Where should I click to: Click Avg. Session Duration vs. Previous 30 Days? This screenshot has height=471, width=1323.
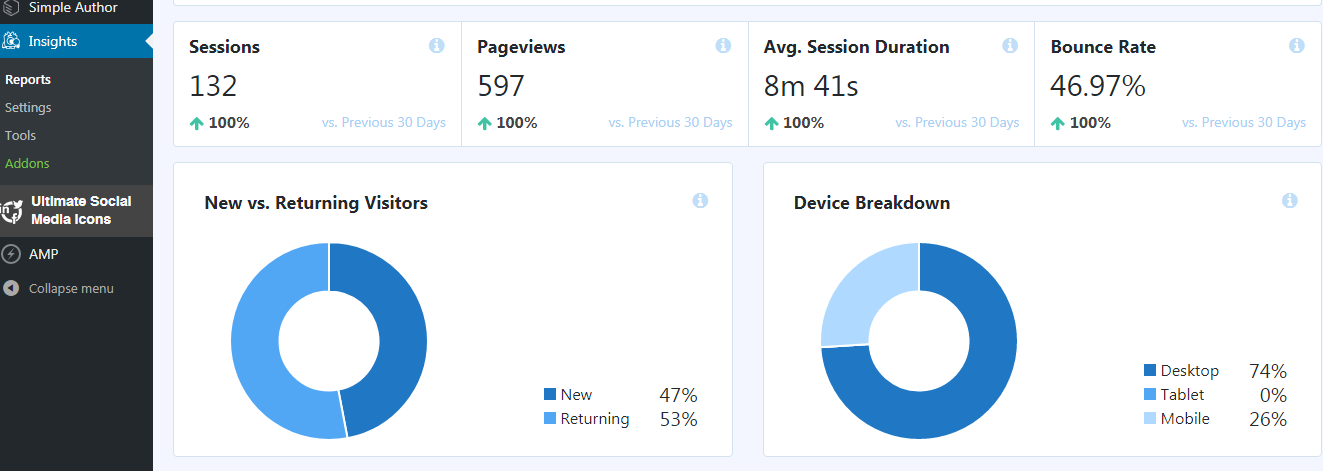(958, 123)
